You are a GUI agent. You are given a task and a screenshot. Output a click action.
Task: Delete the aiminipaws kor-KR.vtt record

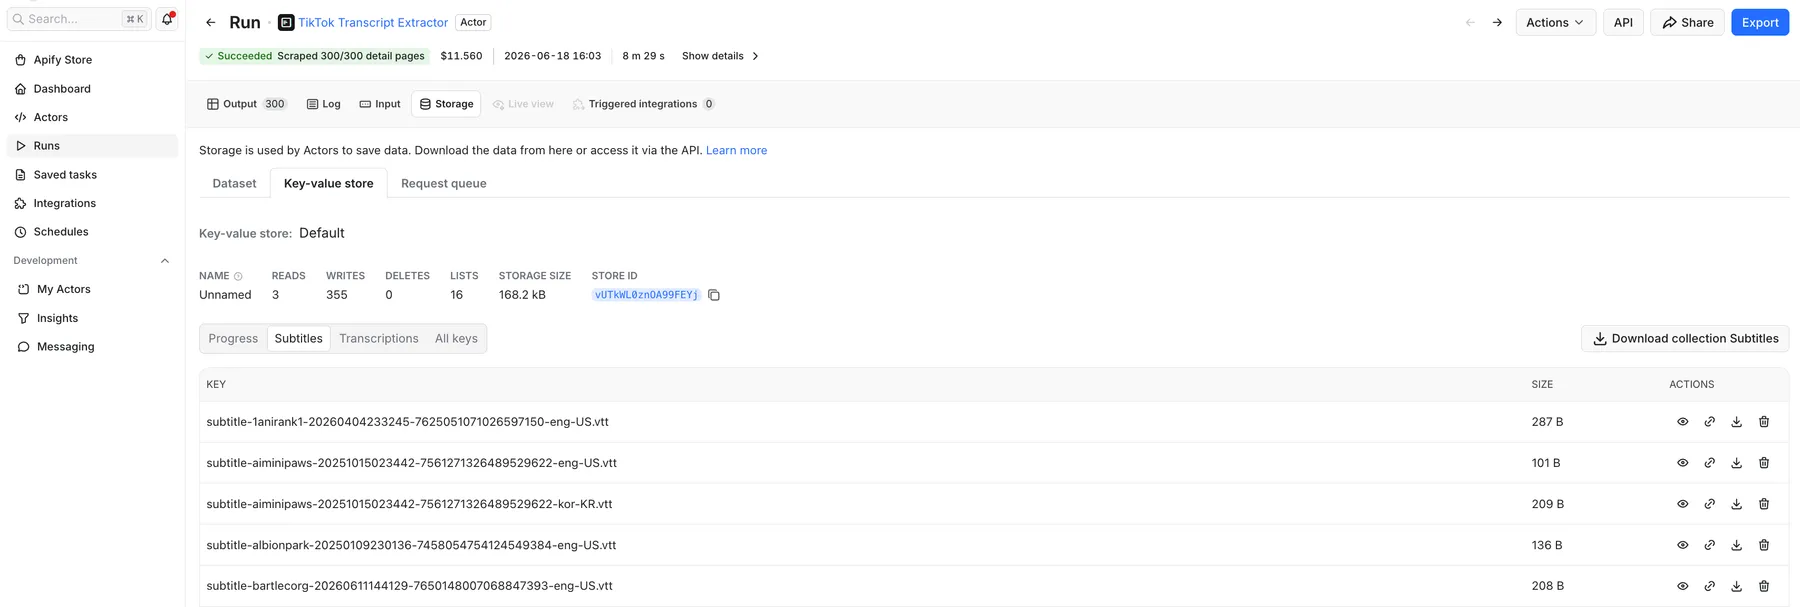click(1764, 504)
